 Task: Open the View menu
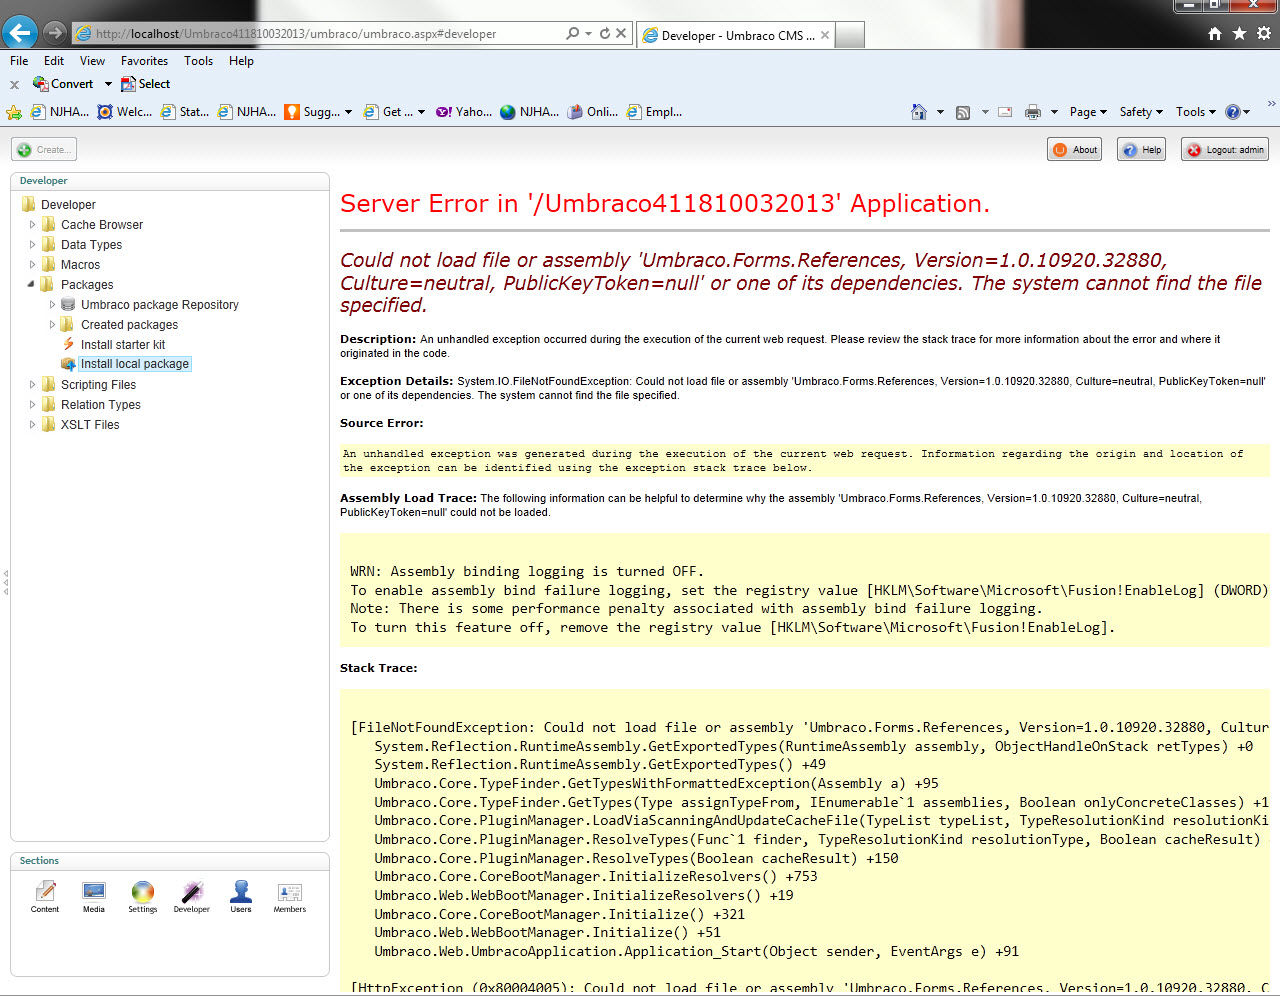[x=92, y=61]
